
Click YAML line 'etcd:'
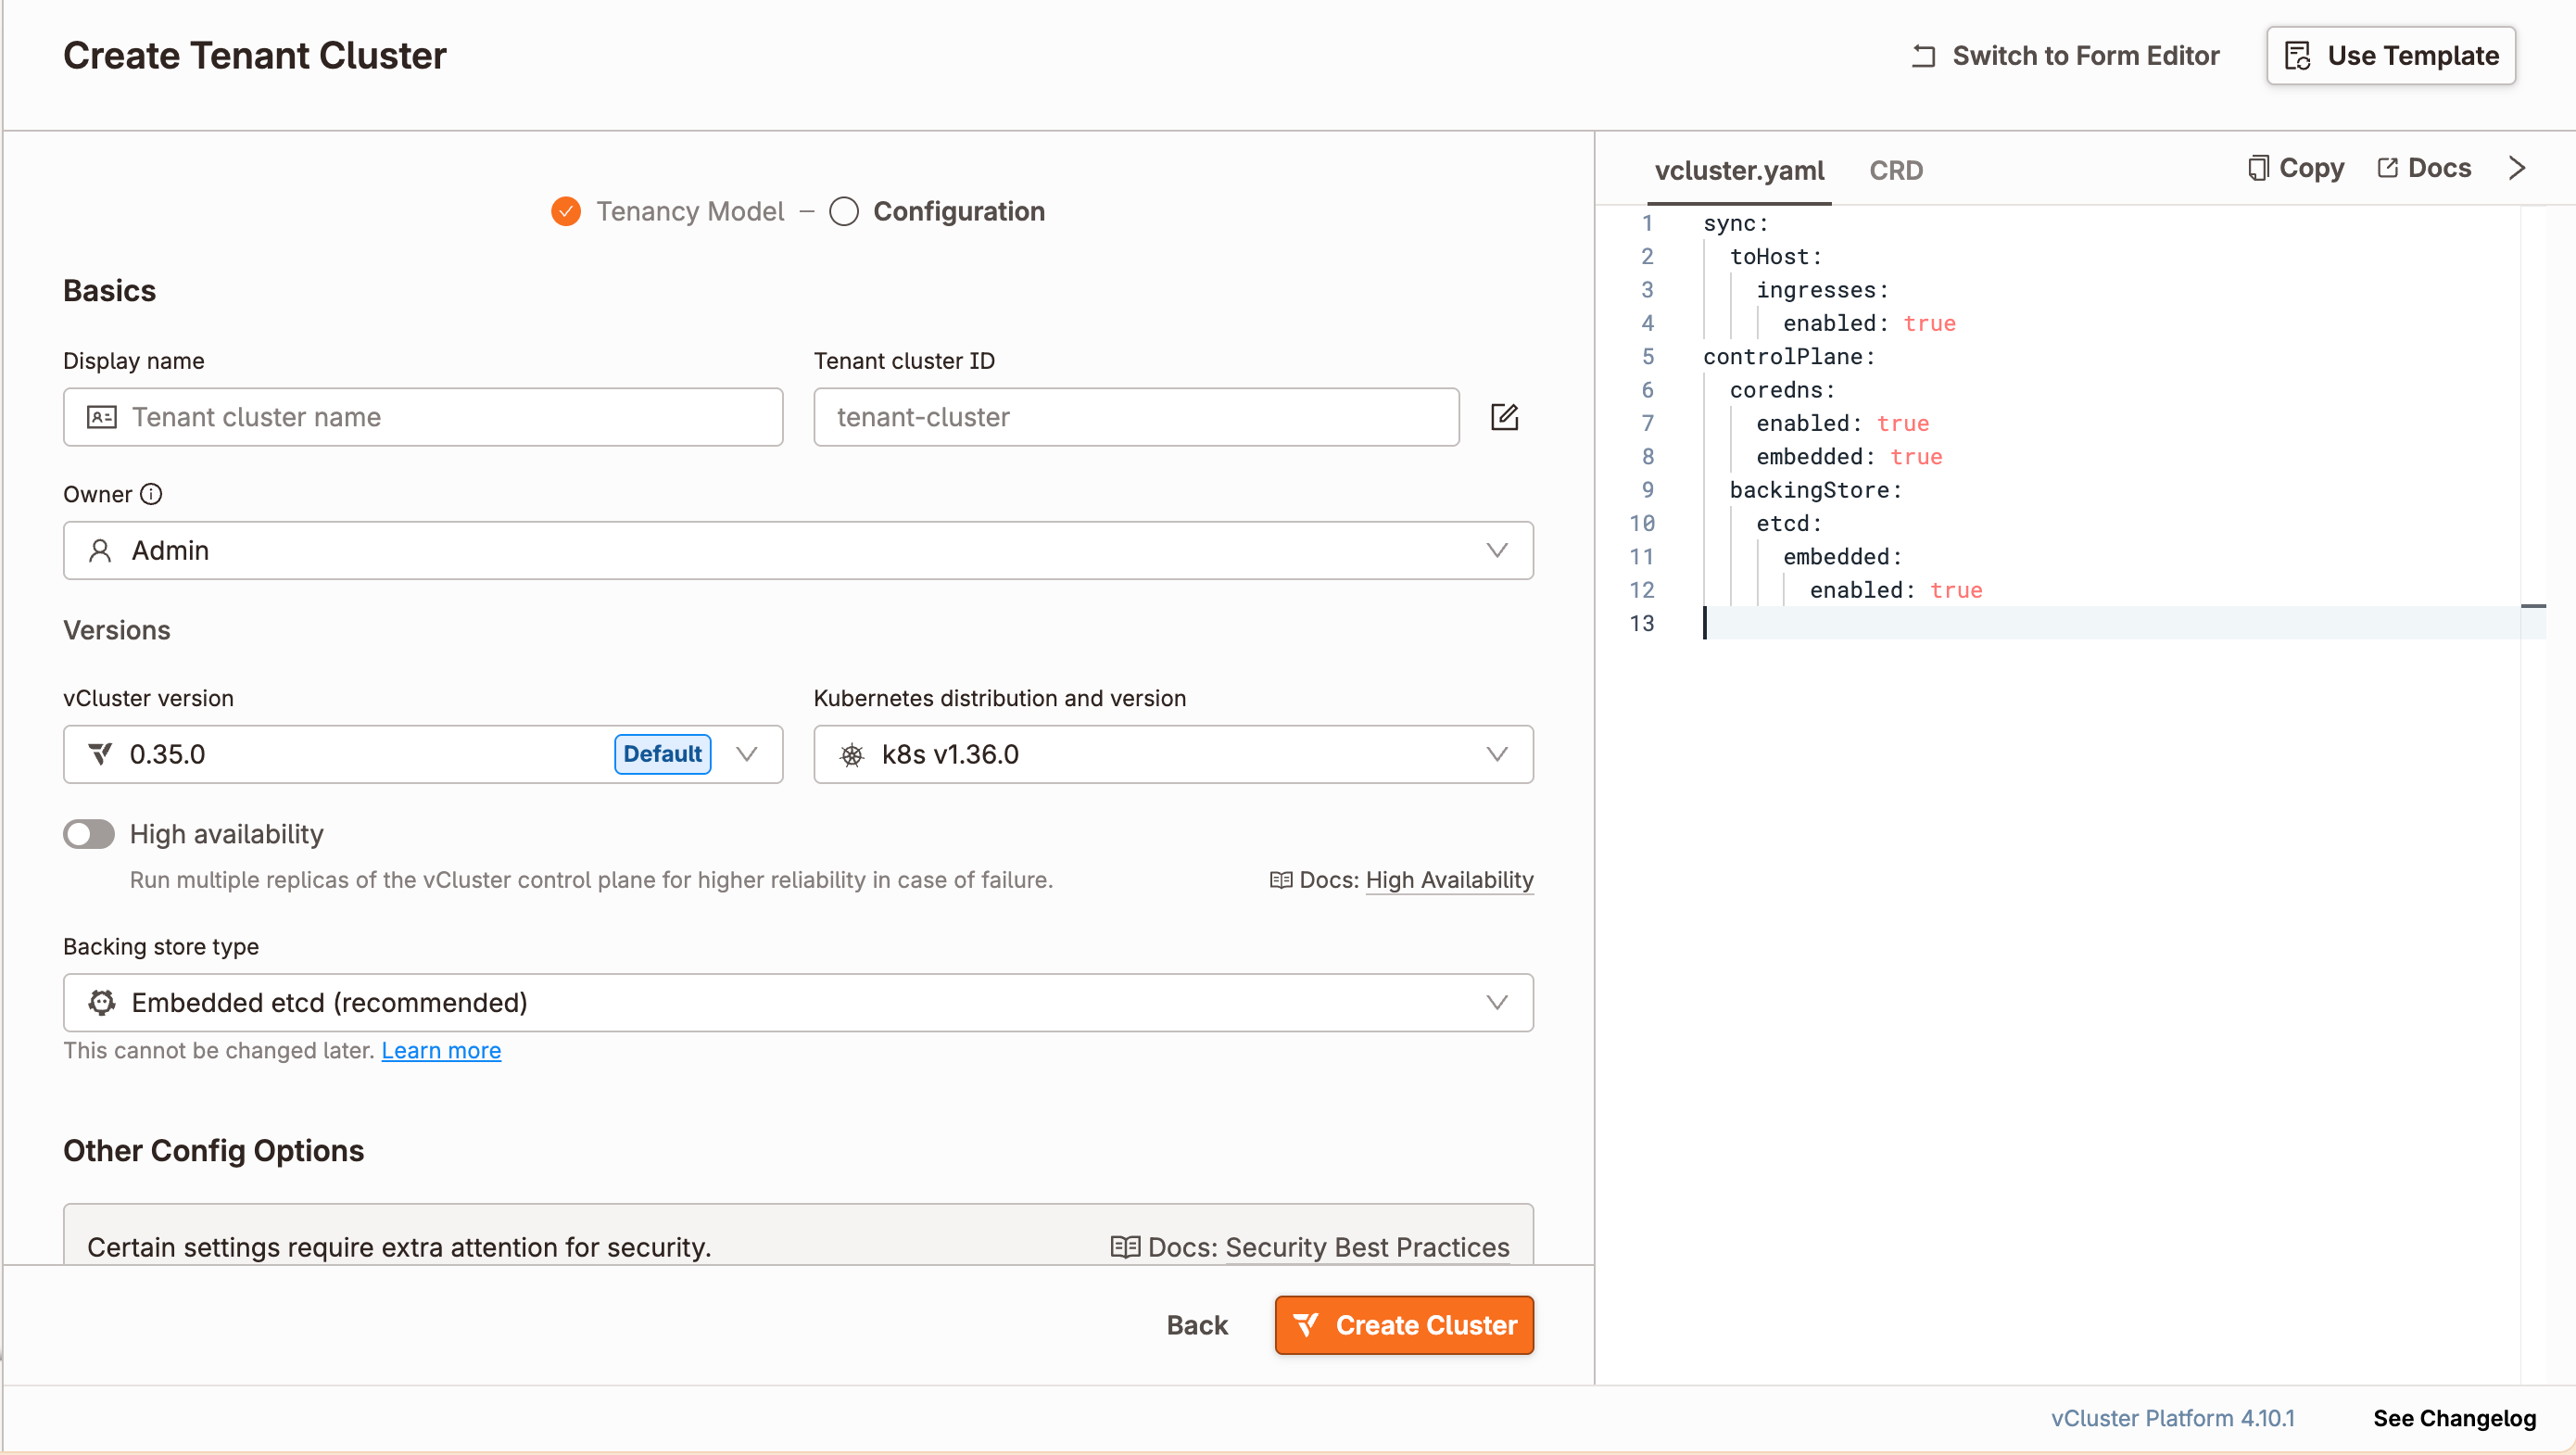(1789, 524)
